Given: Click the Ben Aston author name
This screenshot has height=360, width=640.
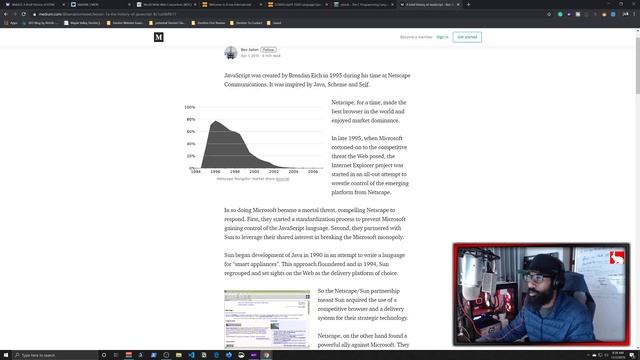Looking at the screenshot, I should pos(249,49).
